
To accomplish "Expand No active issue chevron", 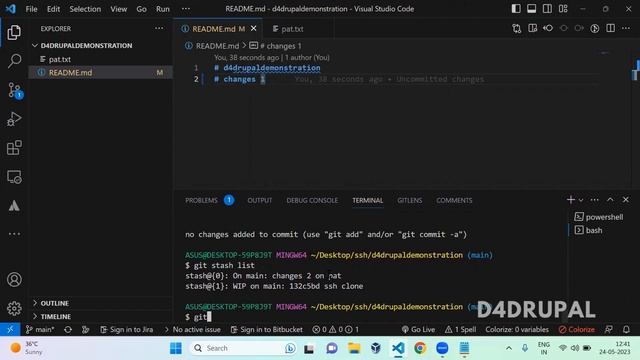I will point(166,329).
